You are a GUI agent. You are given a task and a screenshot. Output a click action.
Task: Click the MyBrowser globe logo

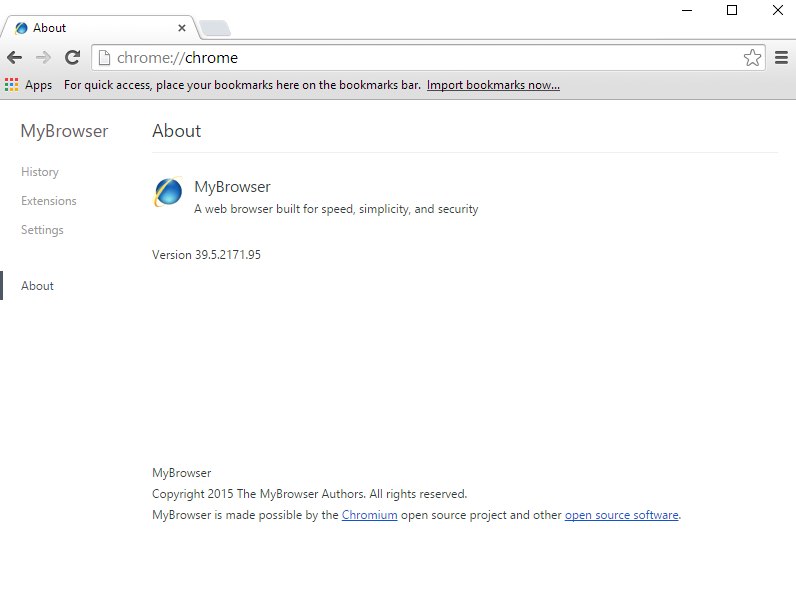click(168, 192)
